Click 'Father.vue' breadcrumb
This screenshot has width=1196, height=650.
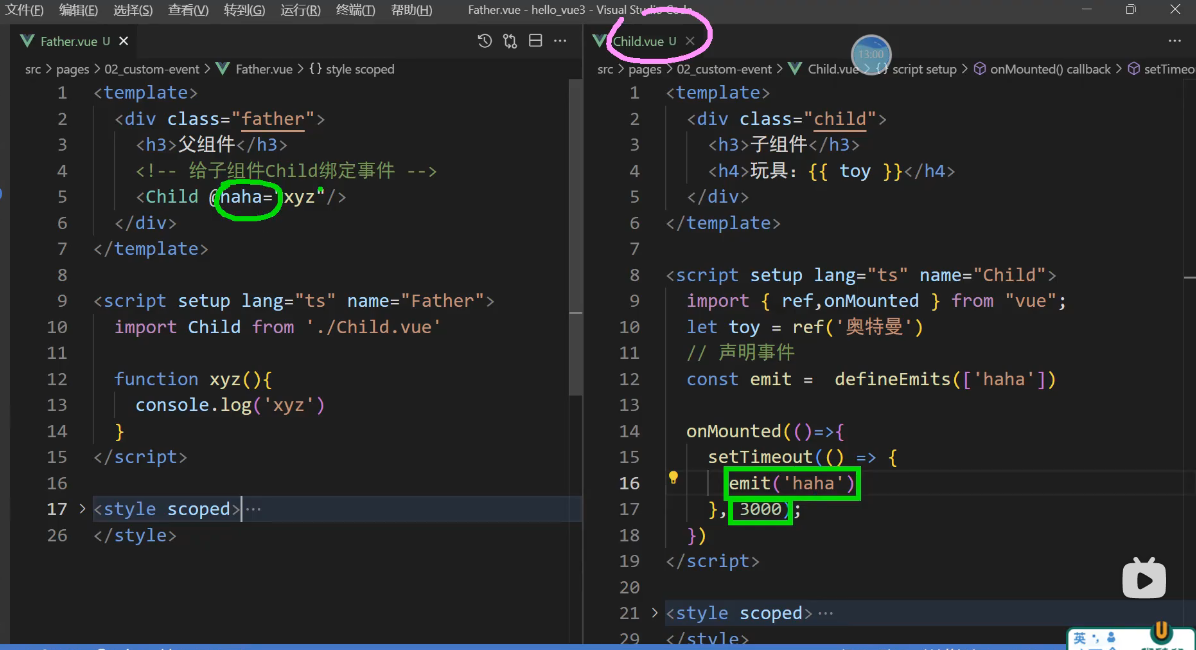[264, 69]
